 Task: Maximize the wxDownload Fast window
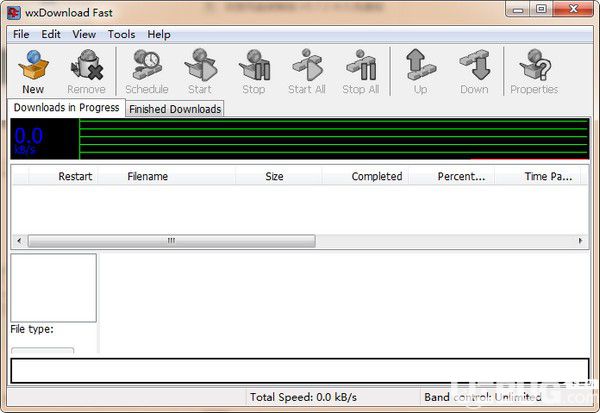point(541,9)
